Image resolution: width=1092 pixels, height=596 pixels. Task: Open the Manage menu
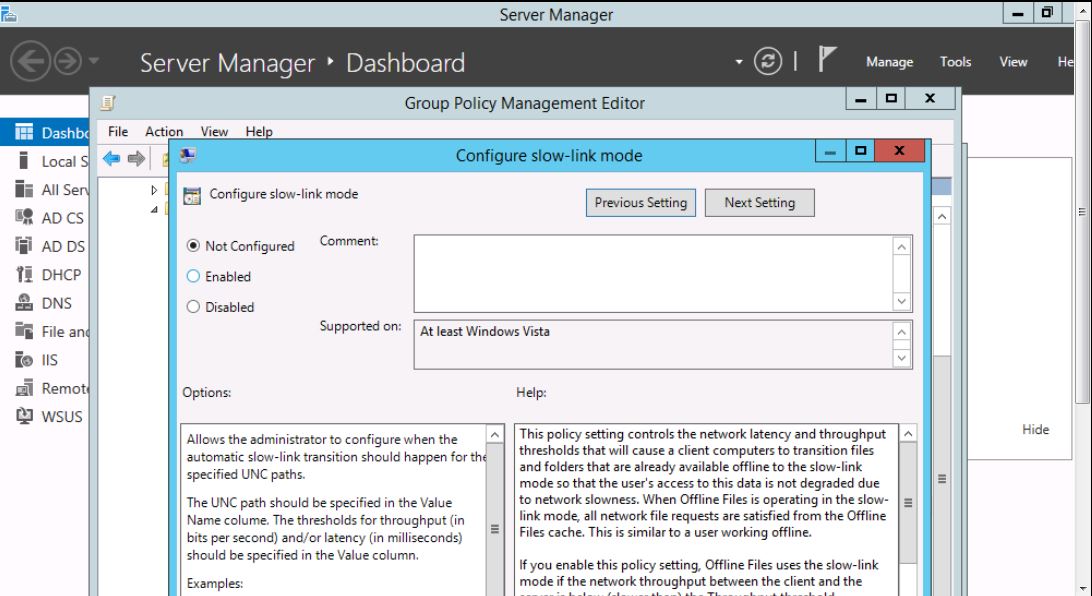click(889, 62)
